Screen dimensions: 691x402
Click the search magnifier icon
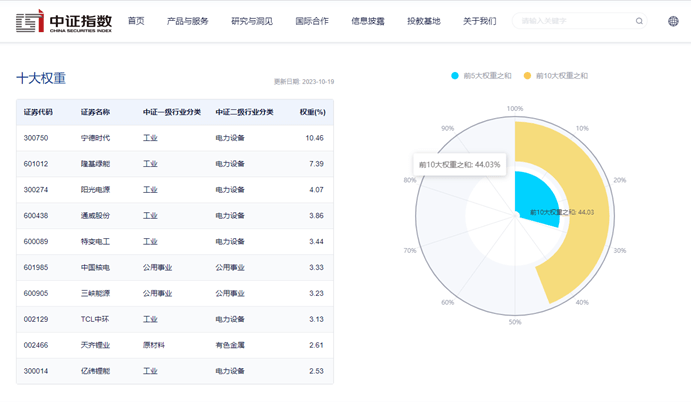(639, 21)
